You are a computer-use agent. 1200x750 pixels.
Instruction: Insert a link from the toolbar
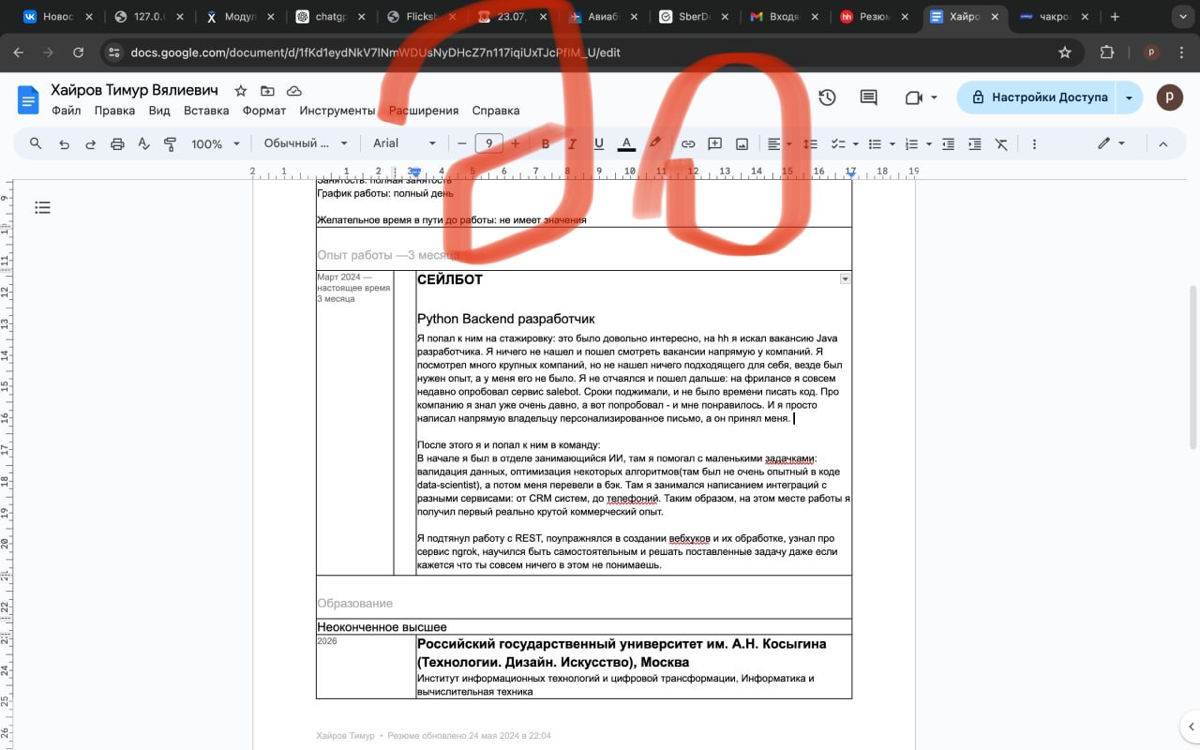(x=688, y=144)
